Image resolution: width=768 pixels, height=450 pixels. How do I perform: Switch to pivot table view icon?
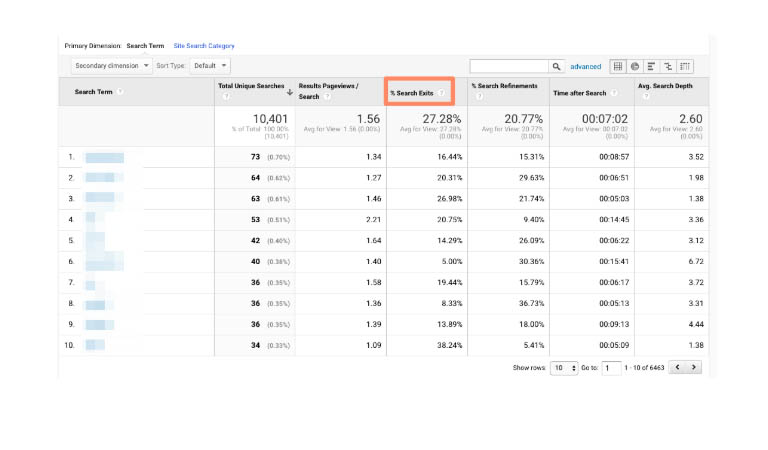pos(685,66)
